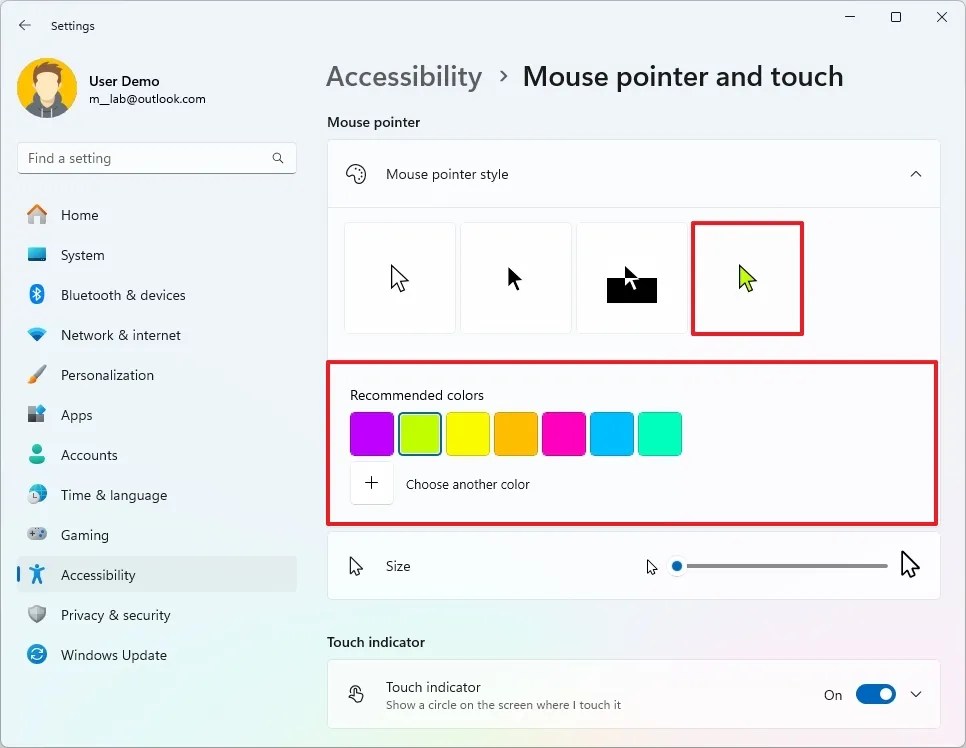Click inside the Find a setting search box
This screenshot has width=966, height=748.
tap(156, 158)
